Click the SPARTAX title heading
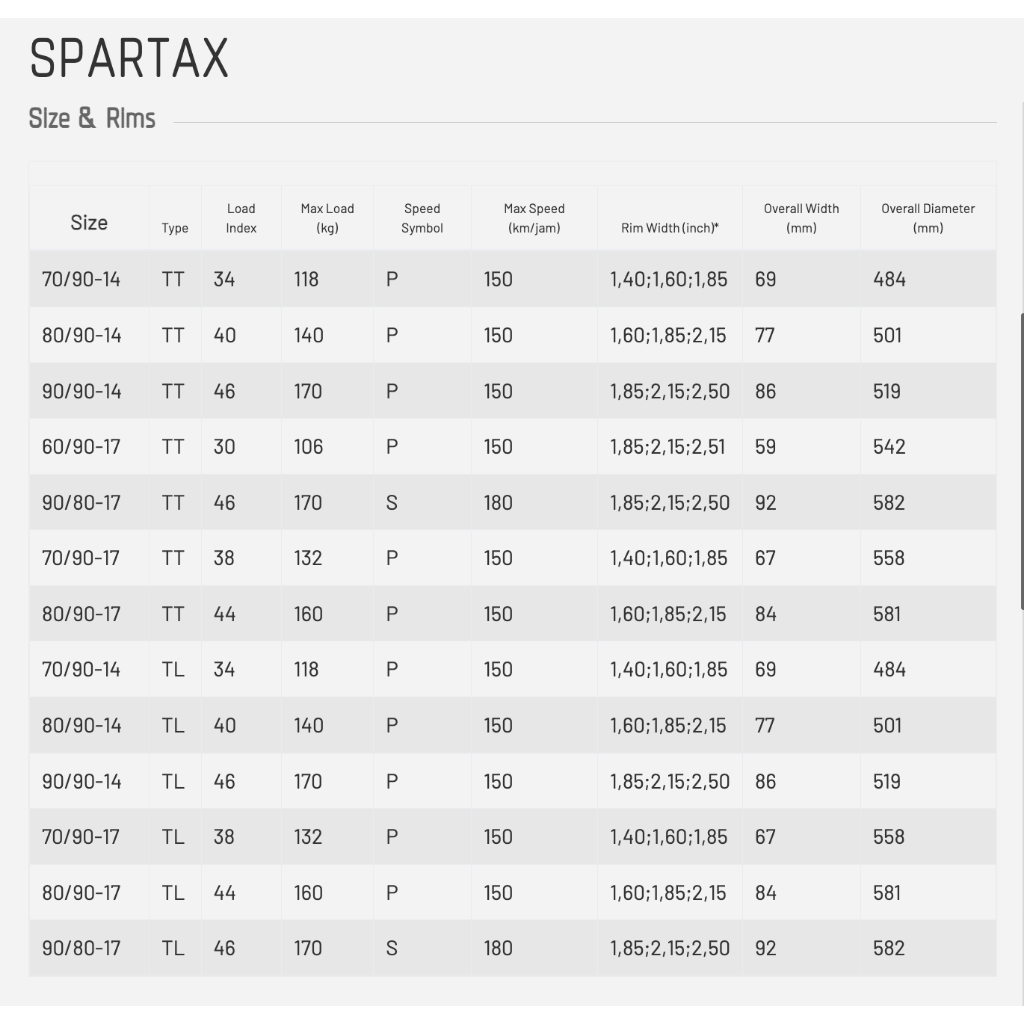The height and width of the screenshot is (1024, 1024). 129,59
